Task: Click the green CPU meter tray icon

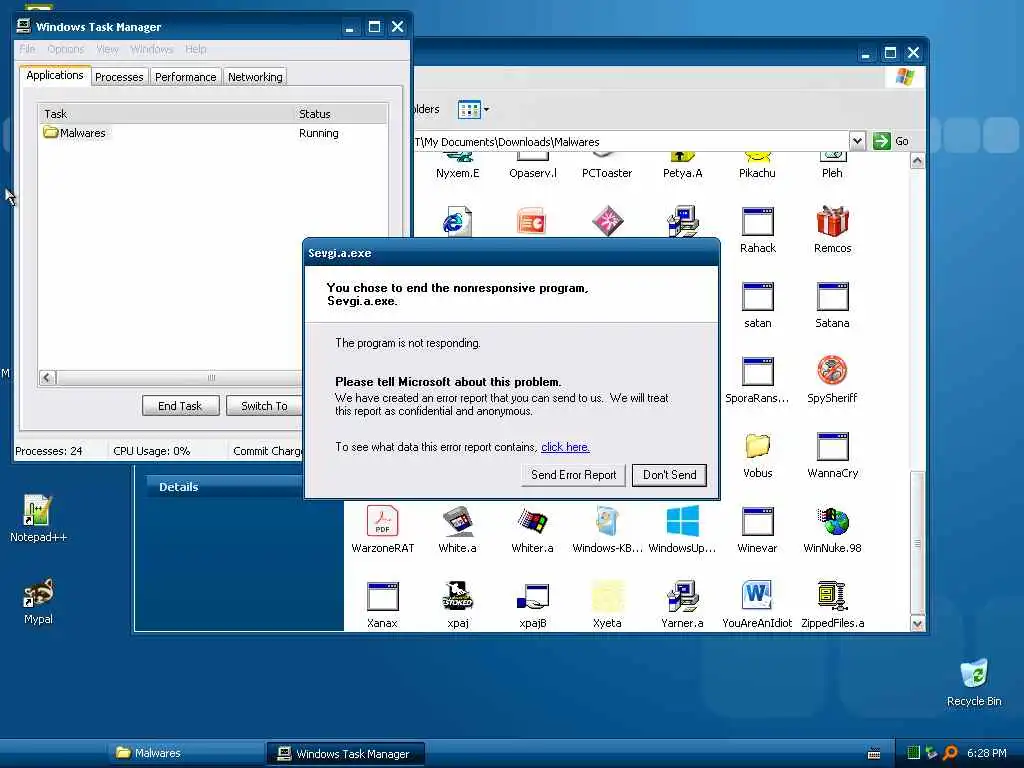Action: click(914, 753)
